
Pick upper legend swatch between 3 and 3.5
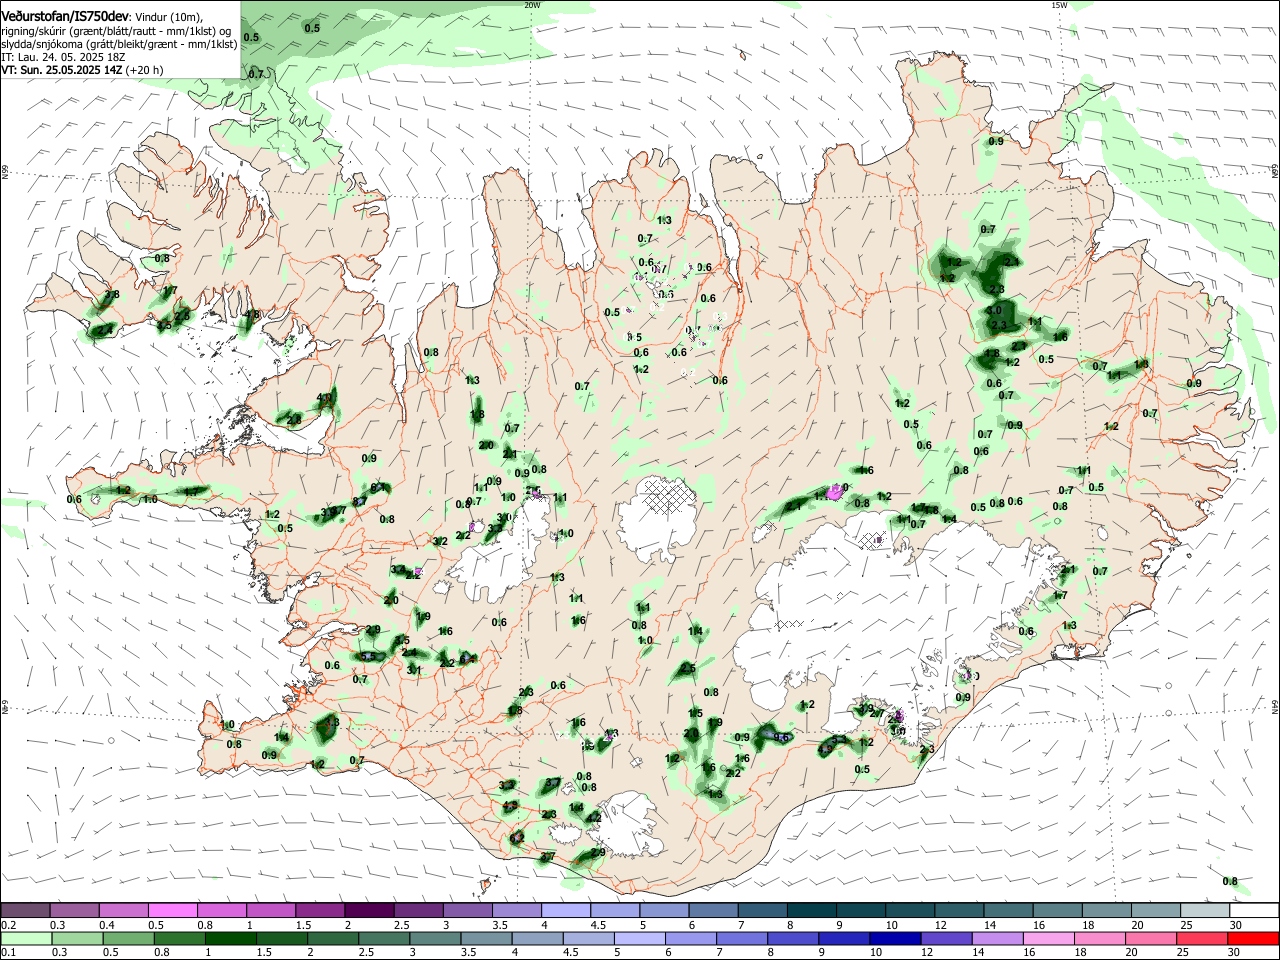click(x=468, y=910)
